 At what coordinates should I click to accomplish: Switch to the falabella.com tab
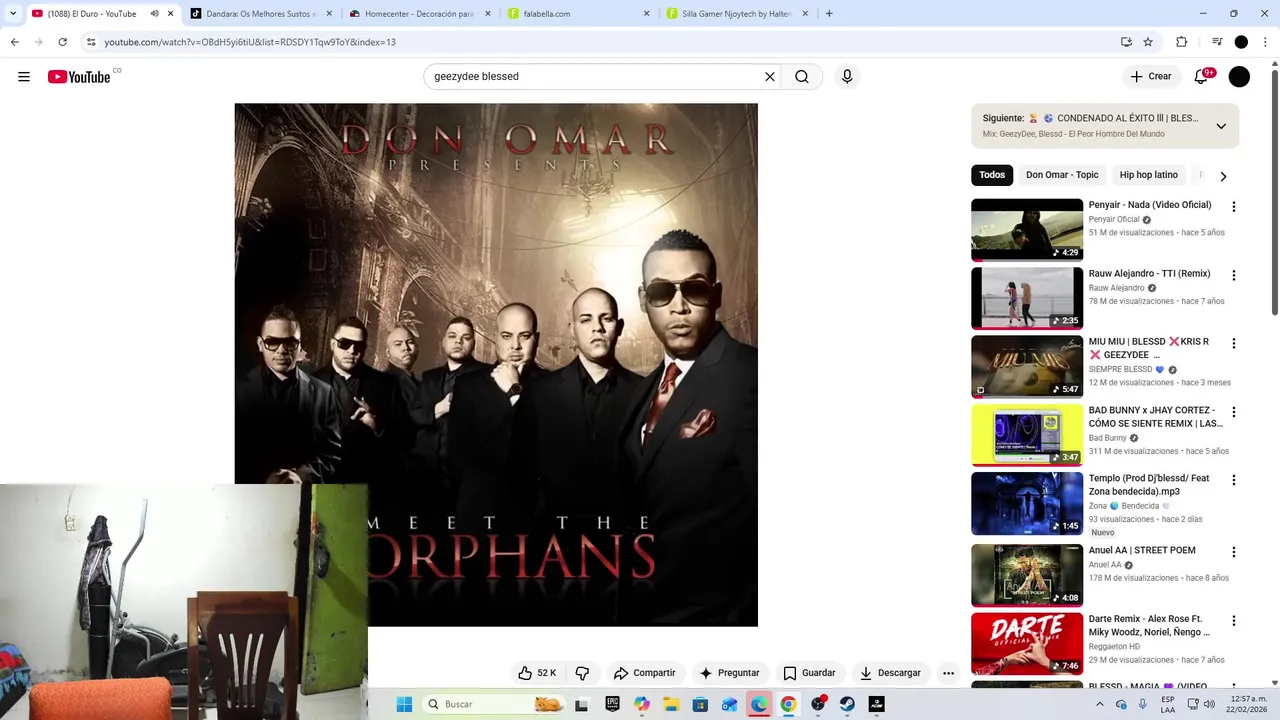[577, 14]
